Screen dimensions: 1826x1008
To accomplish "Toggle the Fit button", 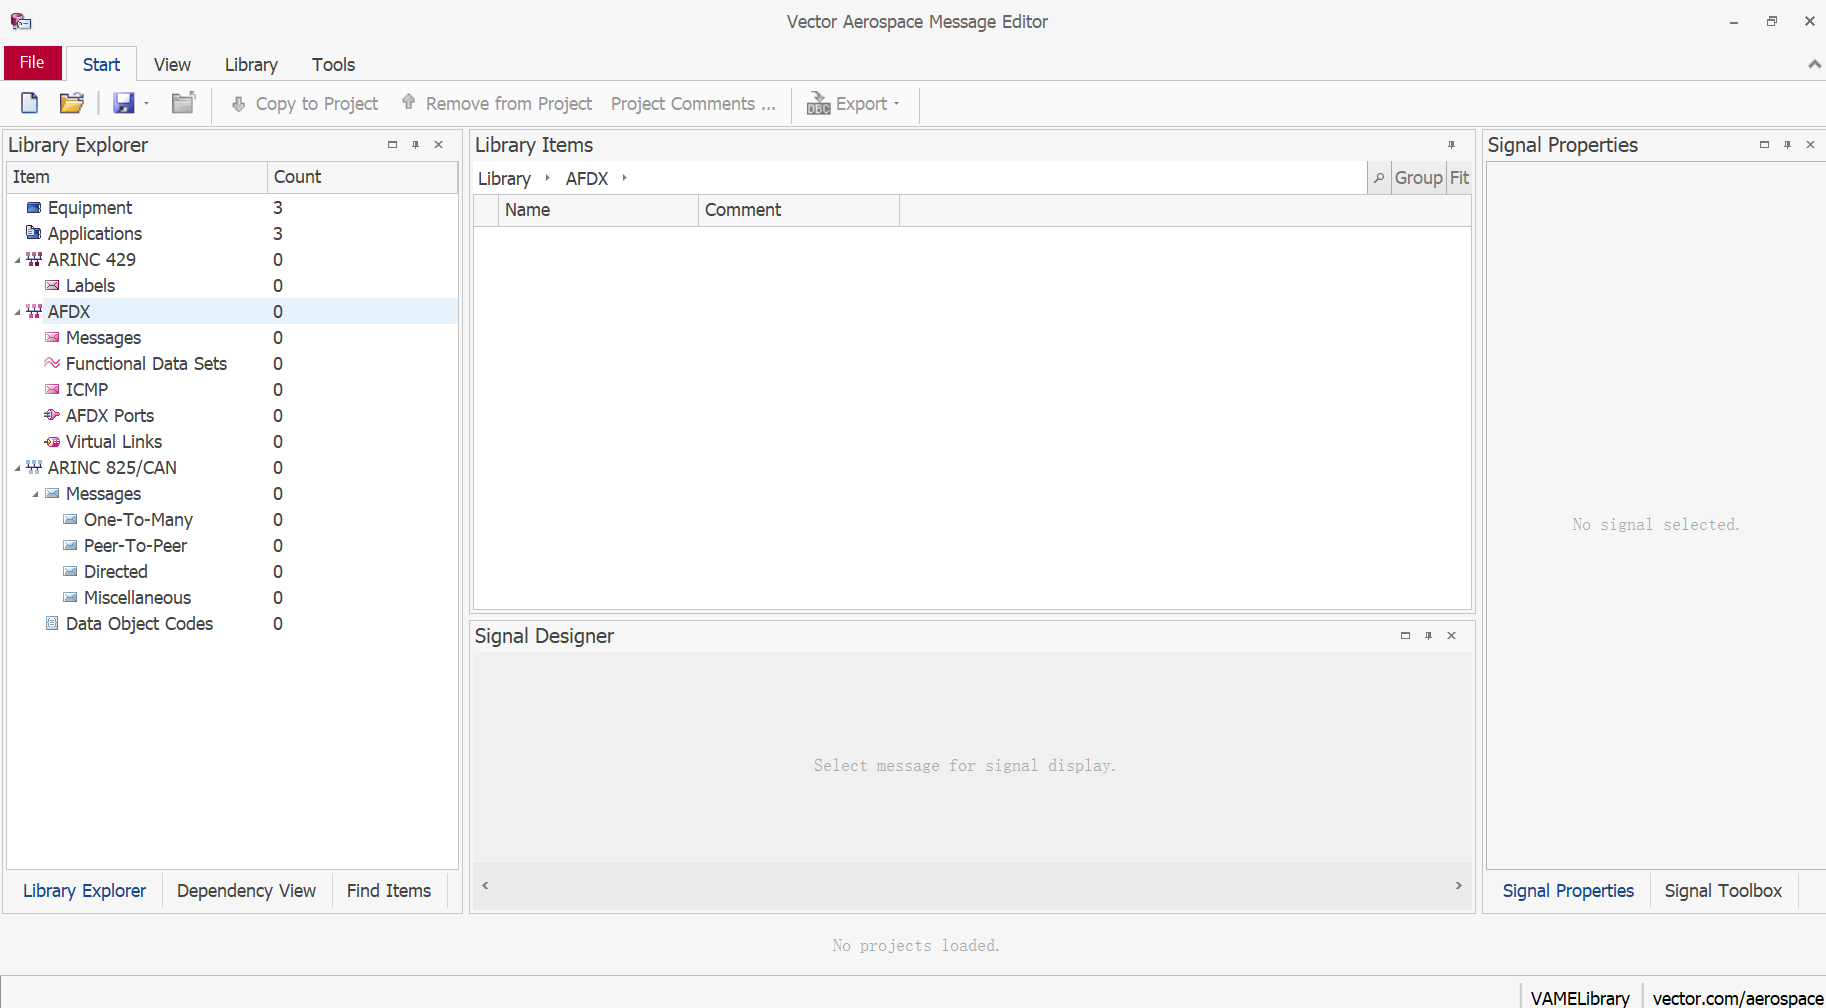I will 1459,178.
